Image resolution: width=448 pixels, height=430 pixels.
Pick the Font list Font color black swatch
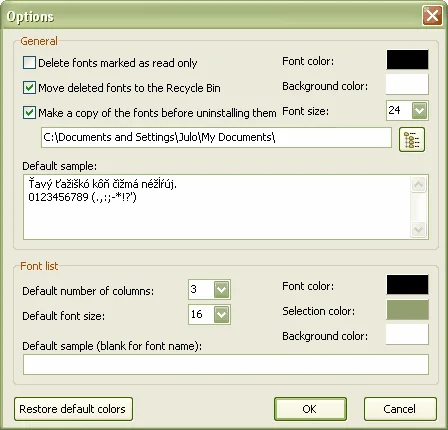click(407, 285)
